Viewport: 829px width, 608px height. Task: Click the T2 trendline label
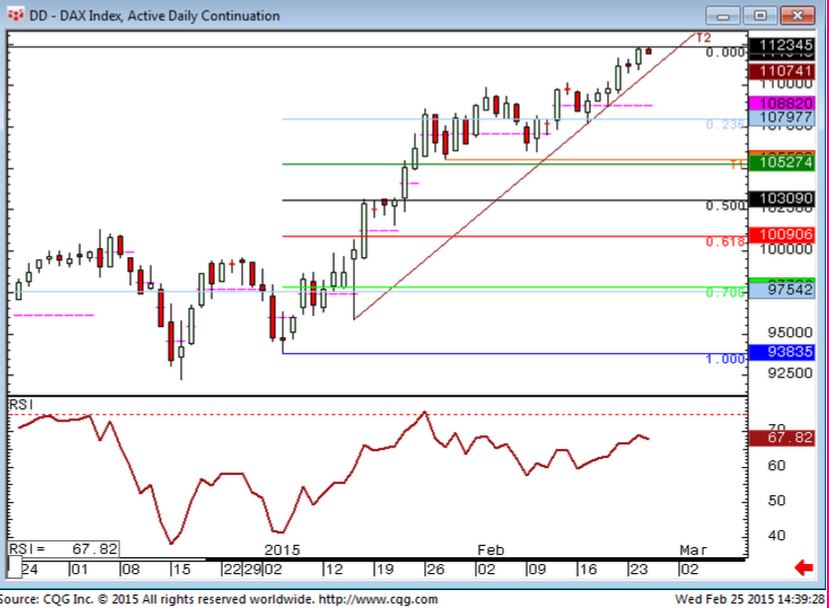pos(703,38)
